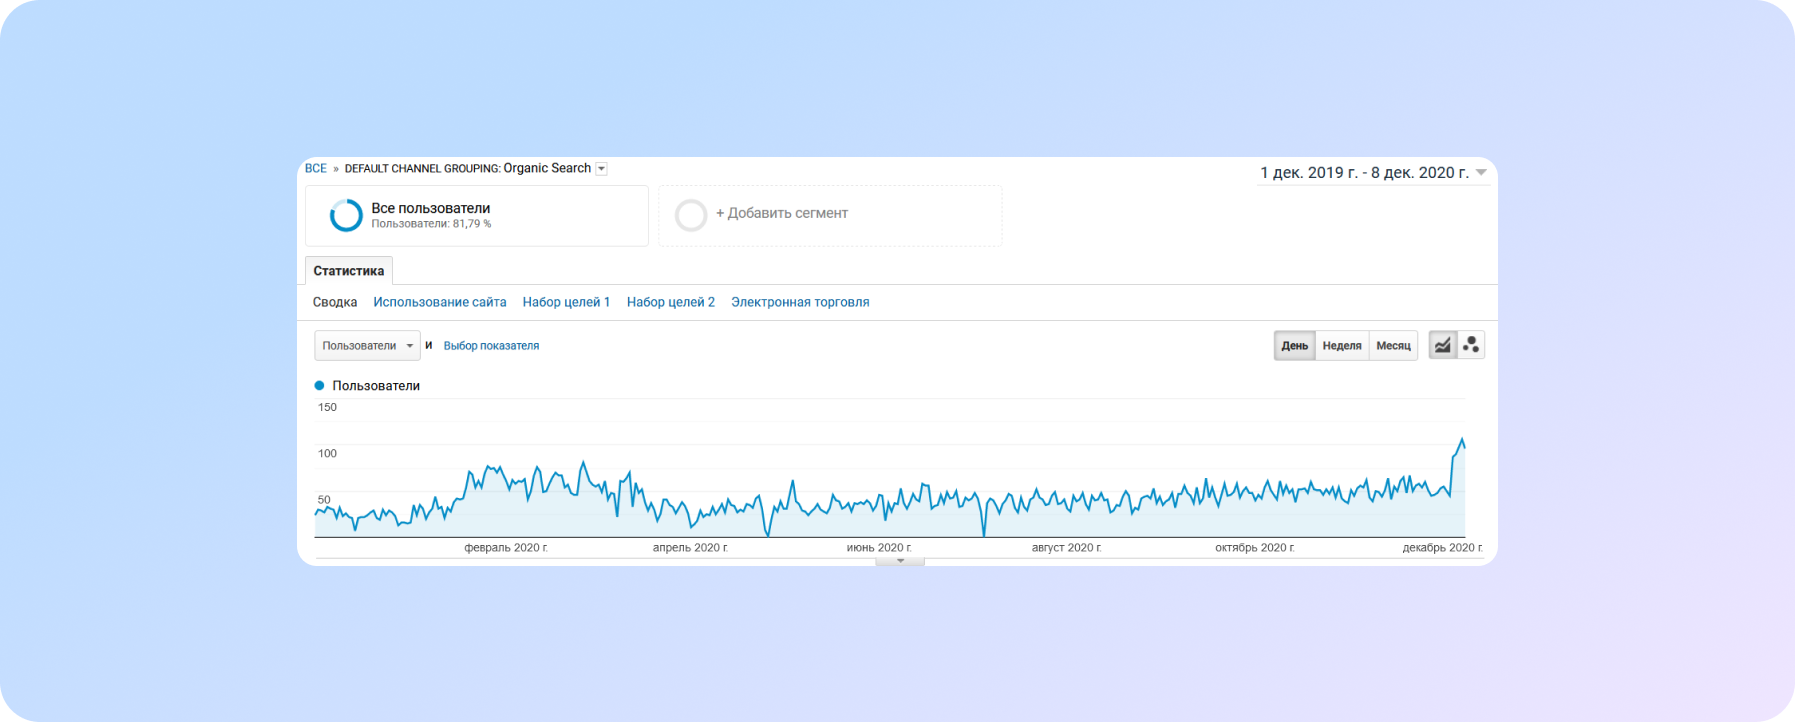Click the 100 y-axis value
The width and height of the screenshot is (1795, 722).
(327, 453)
